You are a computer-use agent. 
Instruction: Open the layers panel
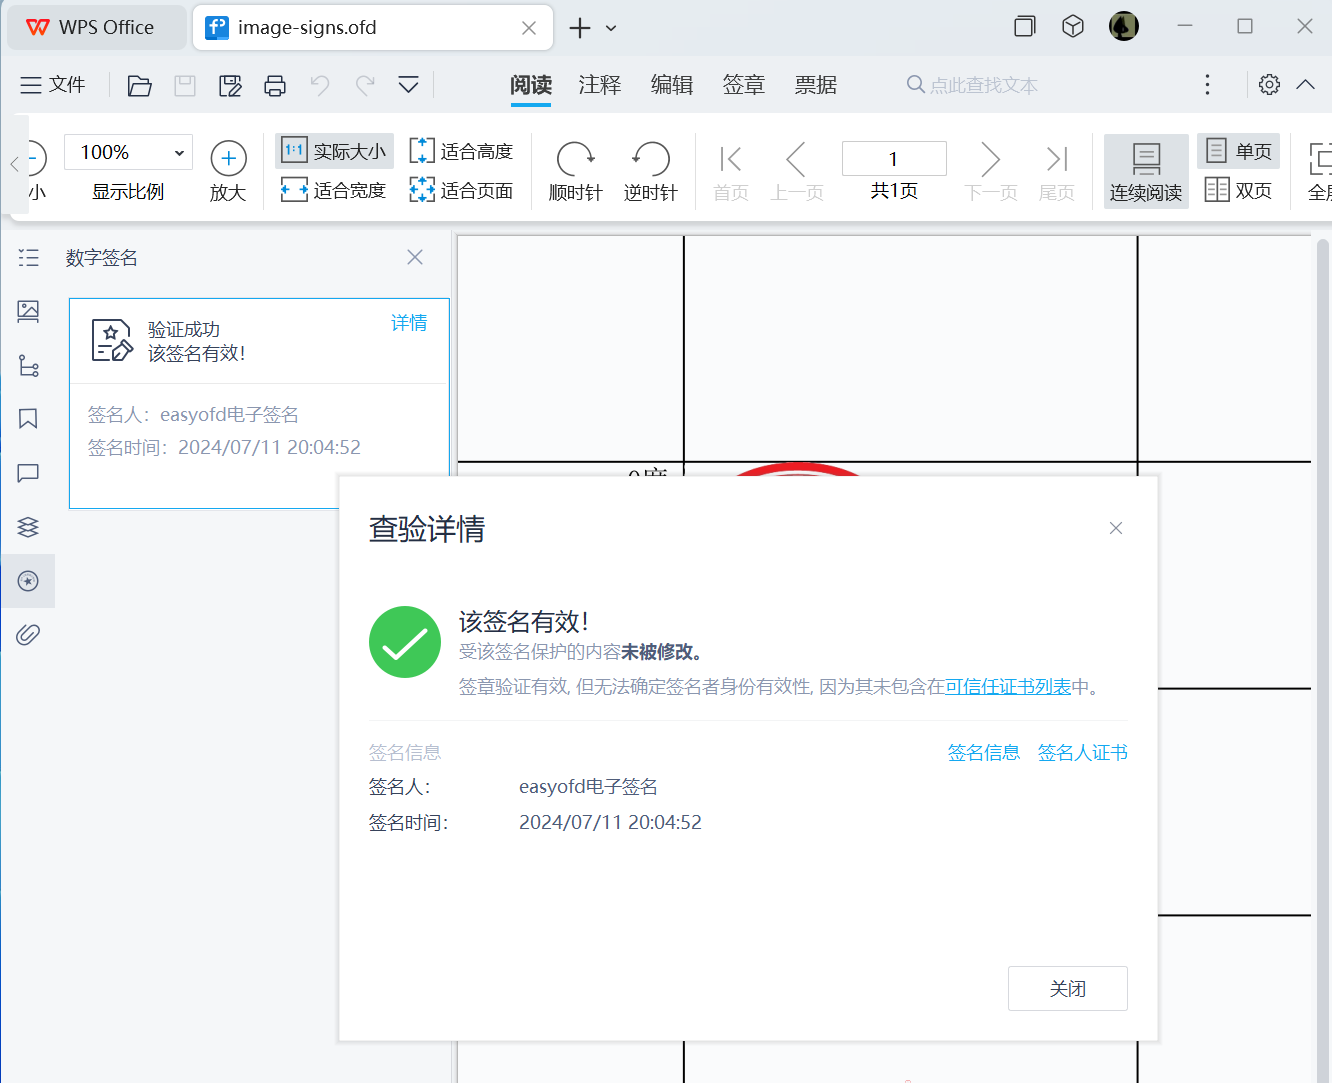click(x=28, y=527)
